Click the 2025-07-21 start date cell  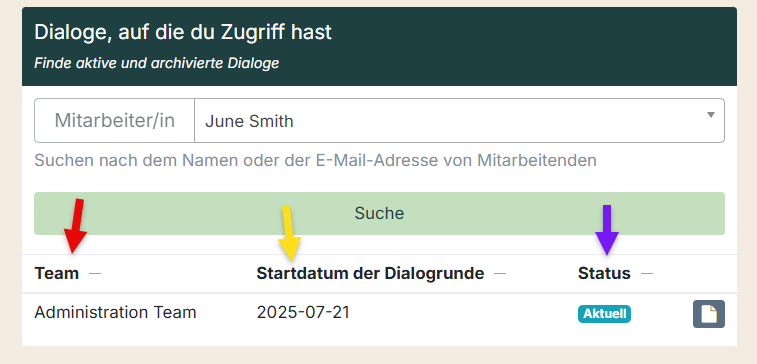[x=303, y=313]
